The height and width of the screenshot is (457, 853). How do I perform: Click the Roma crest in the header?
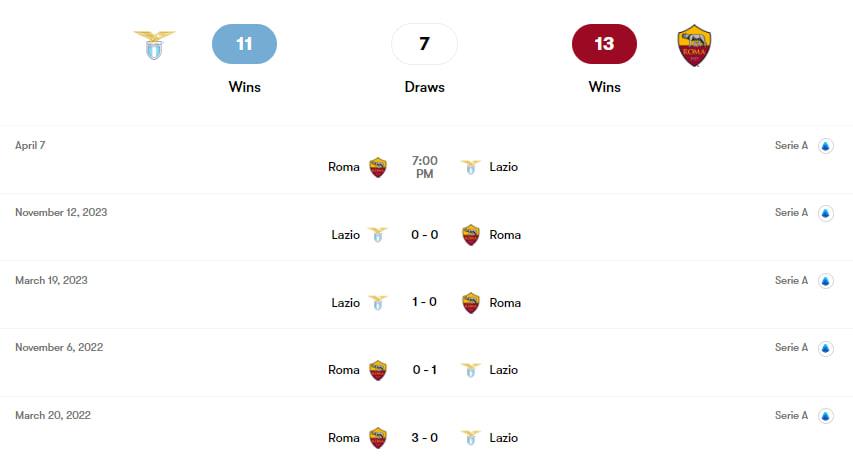click(x=693, y=45)
